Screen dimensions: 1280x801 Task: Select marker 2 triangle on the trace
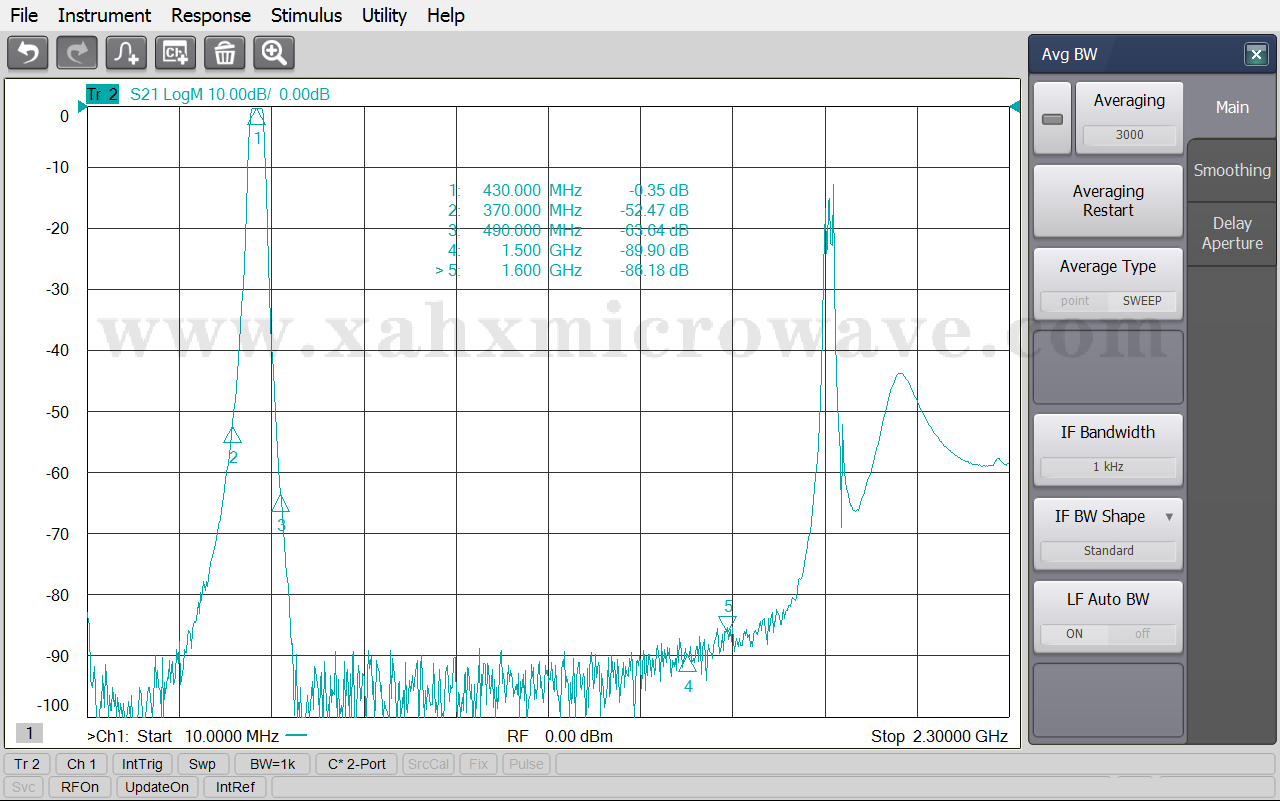(x=233, y=435)
